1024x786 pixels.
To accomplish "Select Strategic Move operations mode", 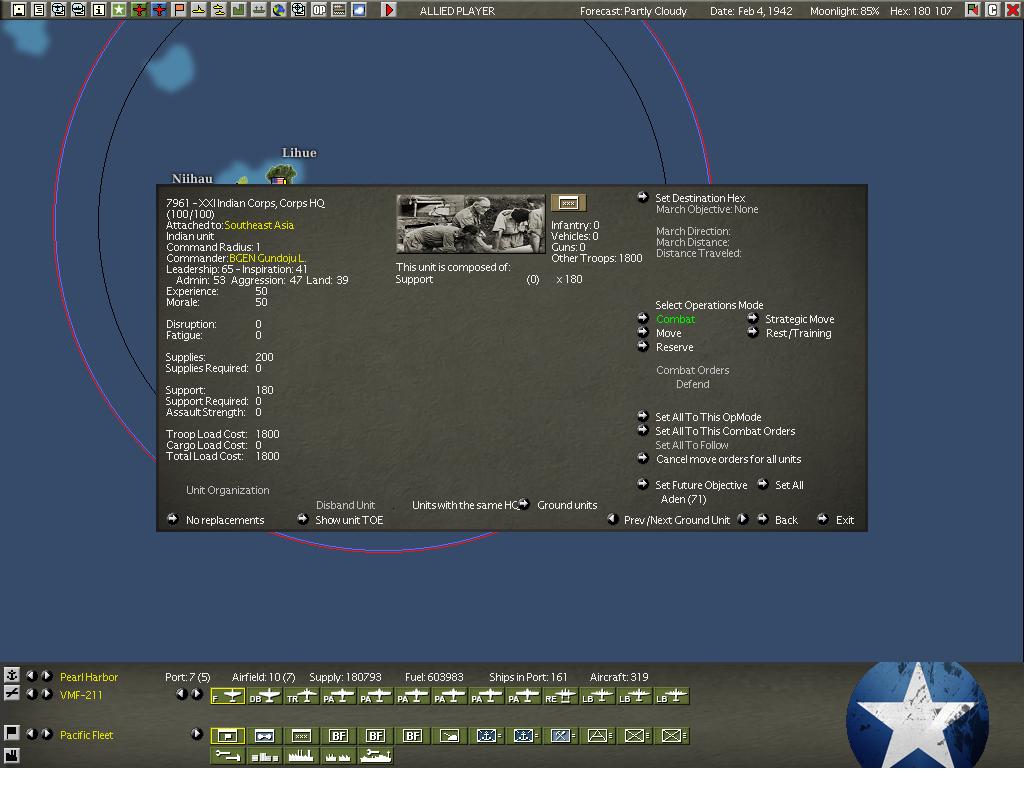I will (799, 319).
